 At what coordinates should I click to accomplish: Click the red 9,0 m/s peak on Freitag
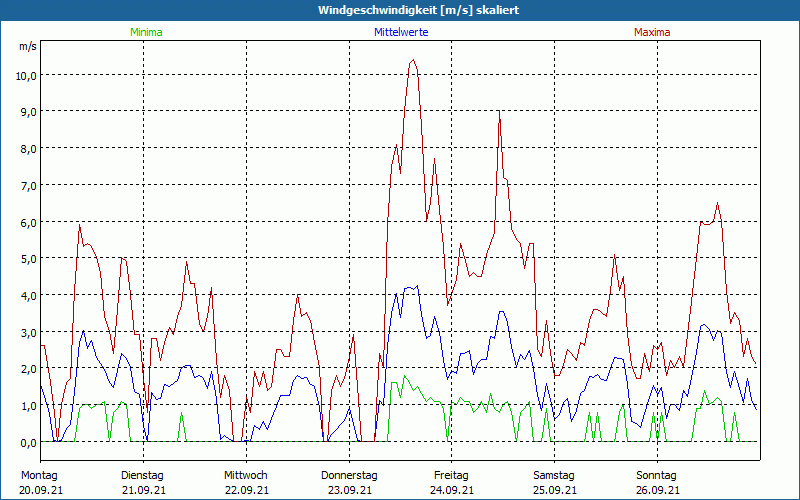pyautogui.click(x=499, y=111)
